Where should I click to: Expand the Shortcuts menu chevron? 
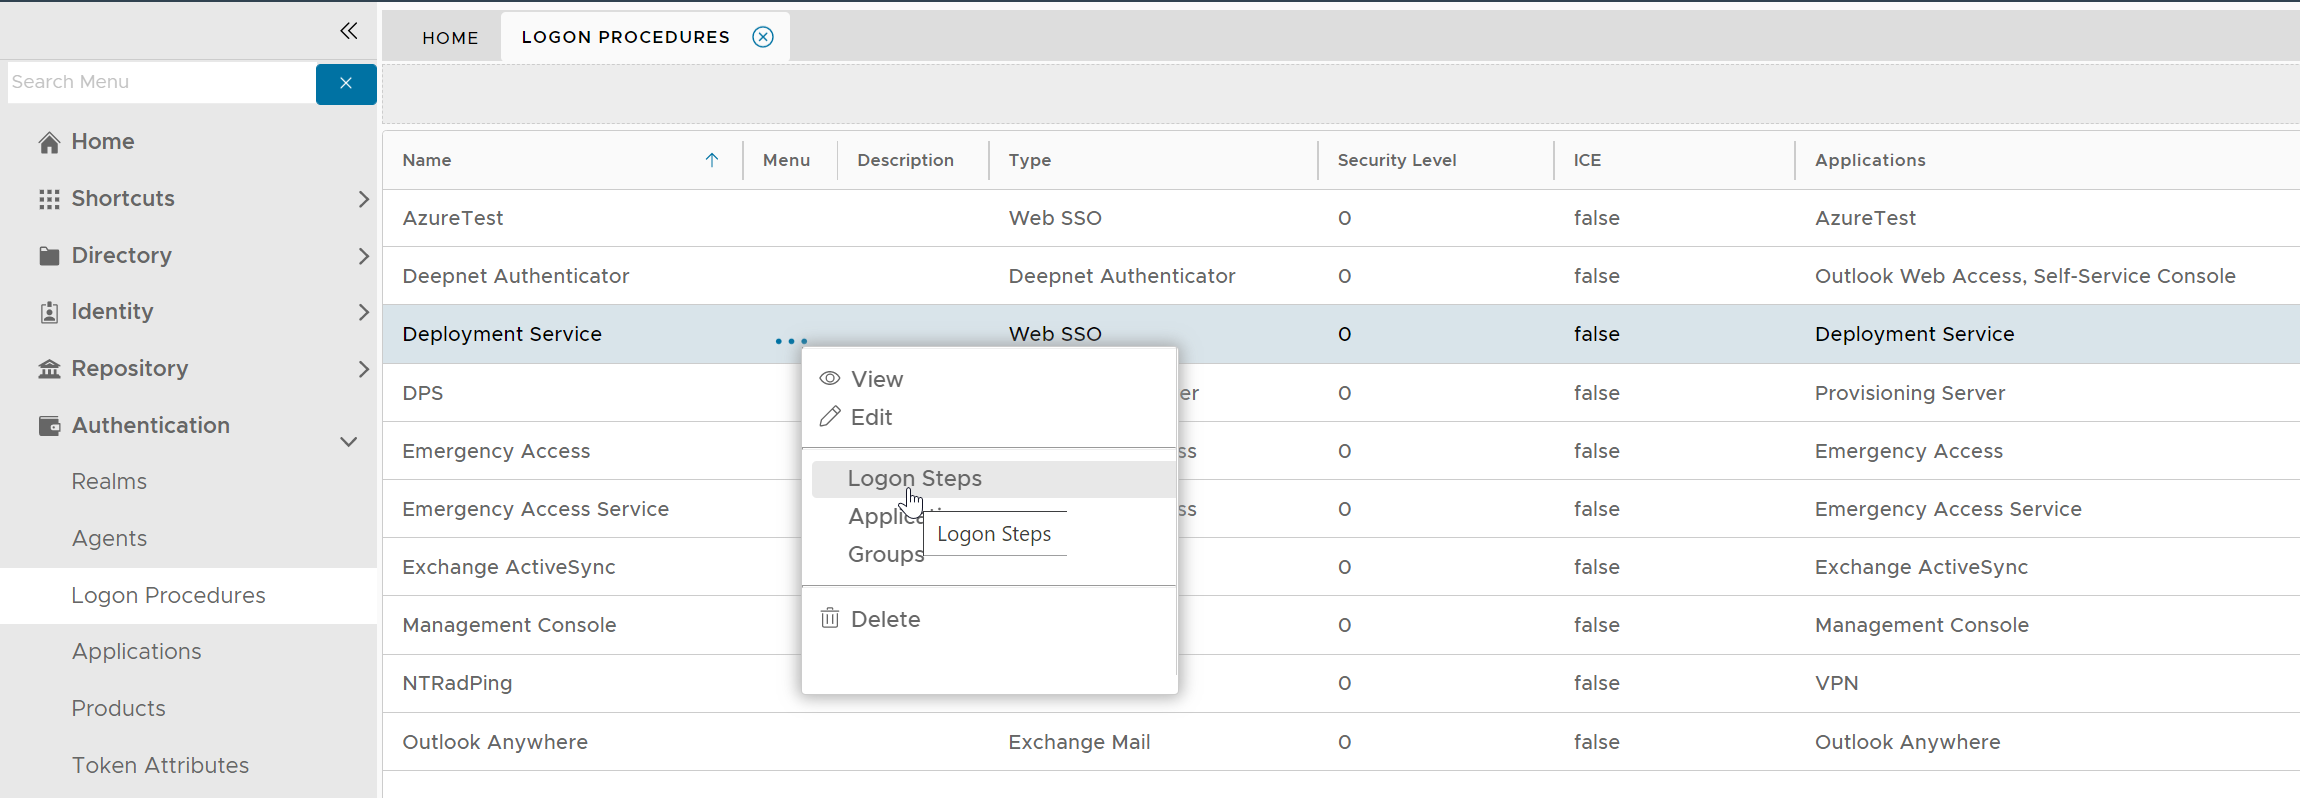click(363, 199)
